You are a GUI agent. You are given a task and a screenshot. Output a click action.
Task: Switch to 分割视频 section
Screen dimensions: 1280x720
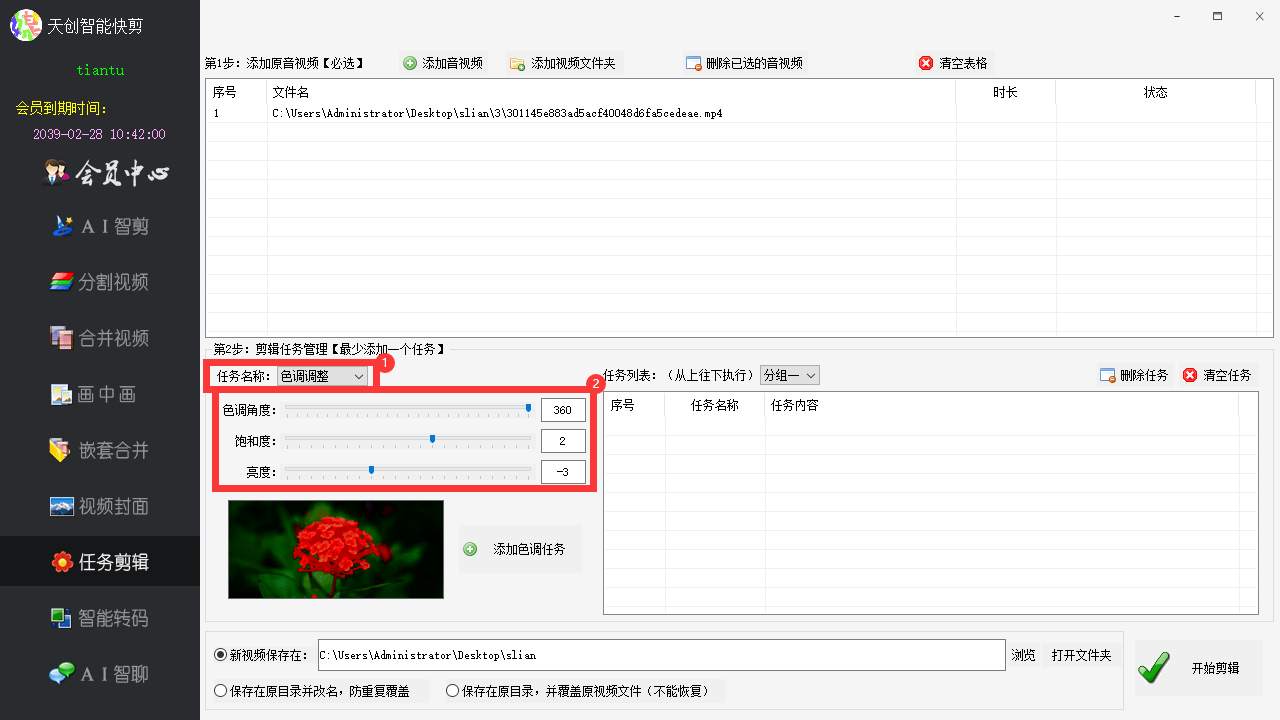coord(100,282)
